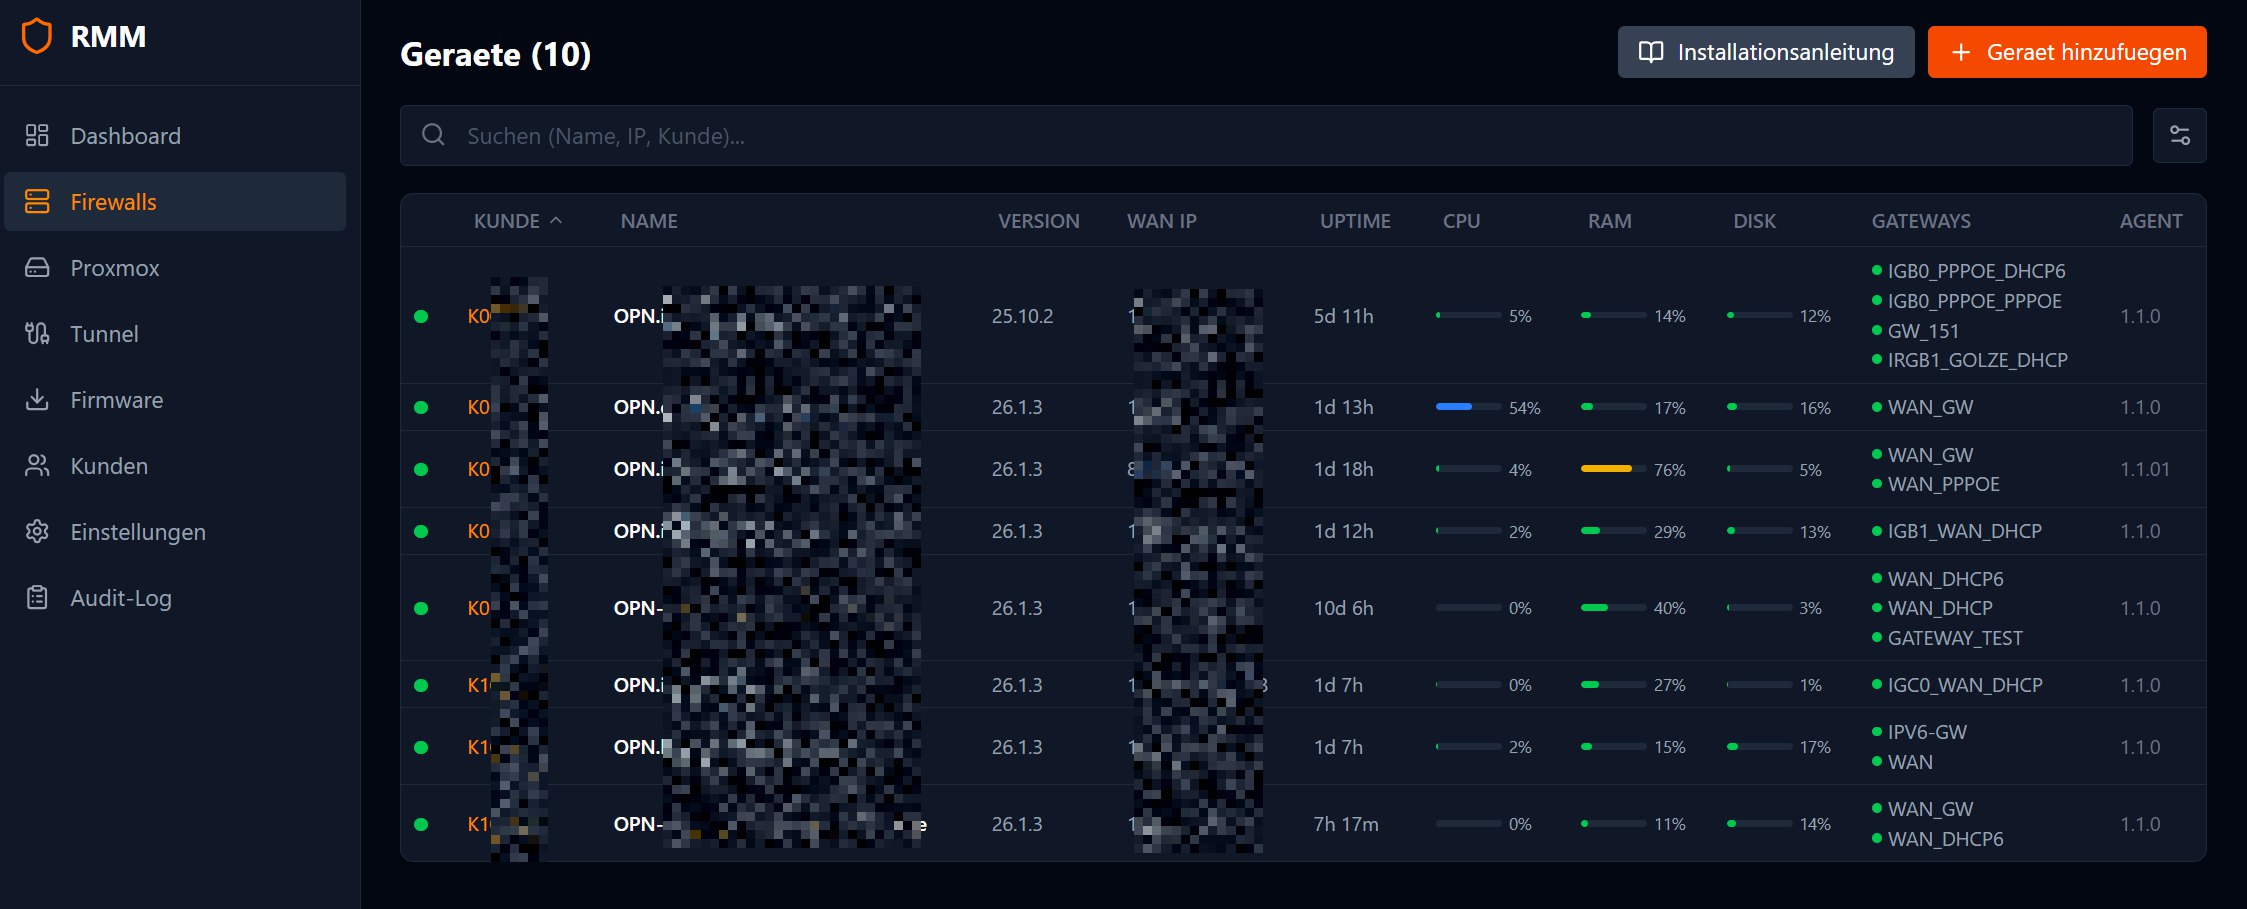Click uptime 1d 12h cell
2247x909 pixels.
click(1343, 531)
